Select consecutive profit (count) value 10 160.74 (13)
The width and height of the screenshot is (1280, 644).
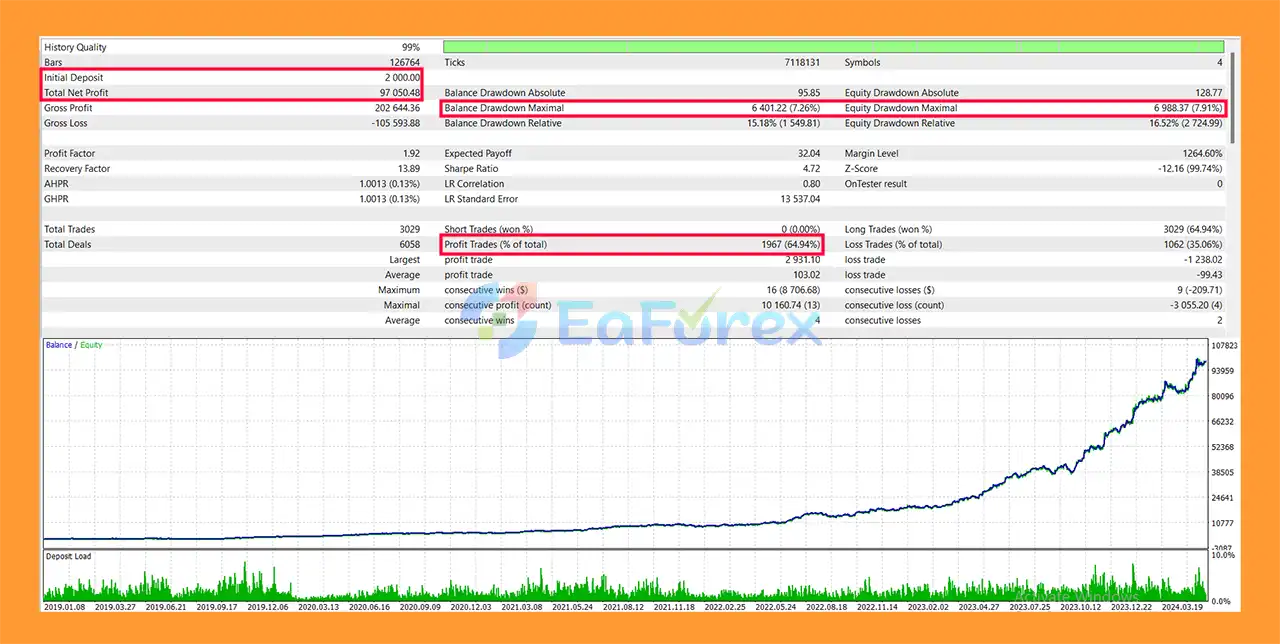coord(791,305)
